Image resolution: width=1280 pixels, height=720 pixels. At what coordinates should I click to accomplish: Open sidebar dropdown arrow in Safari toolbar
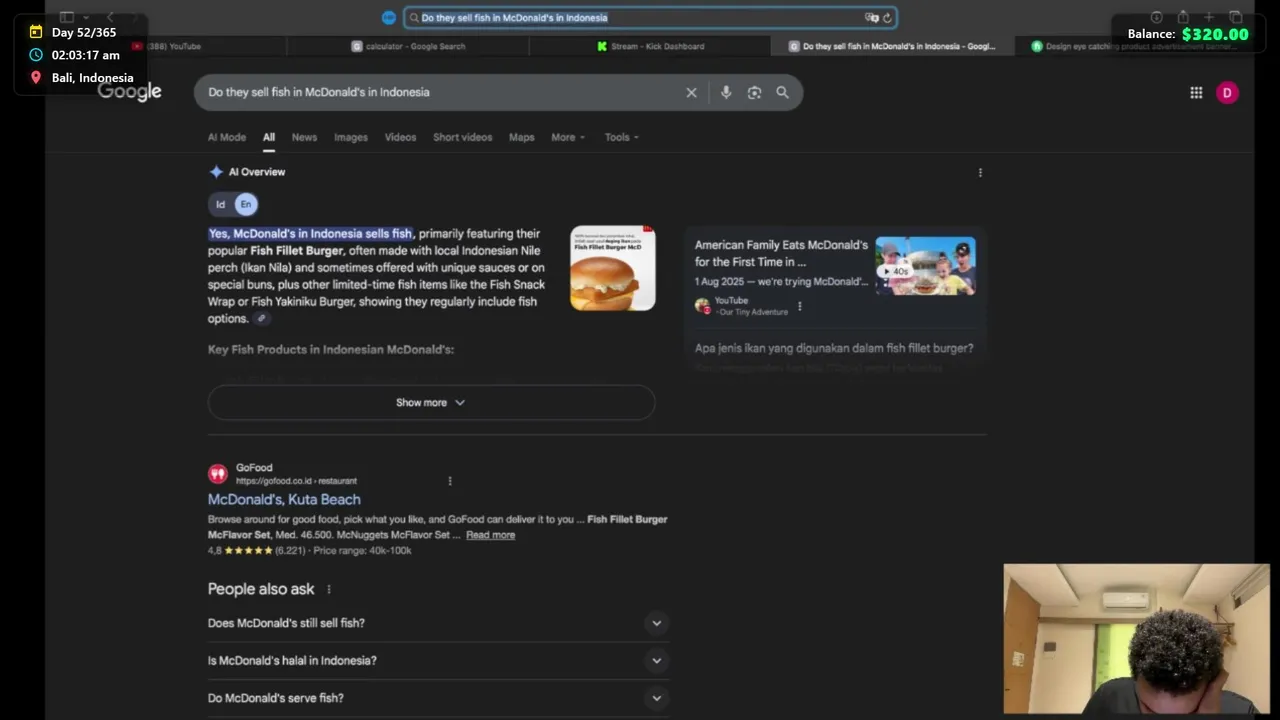[87, 17]
